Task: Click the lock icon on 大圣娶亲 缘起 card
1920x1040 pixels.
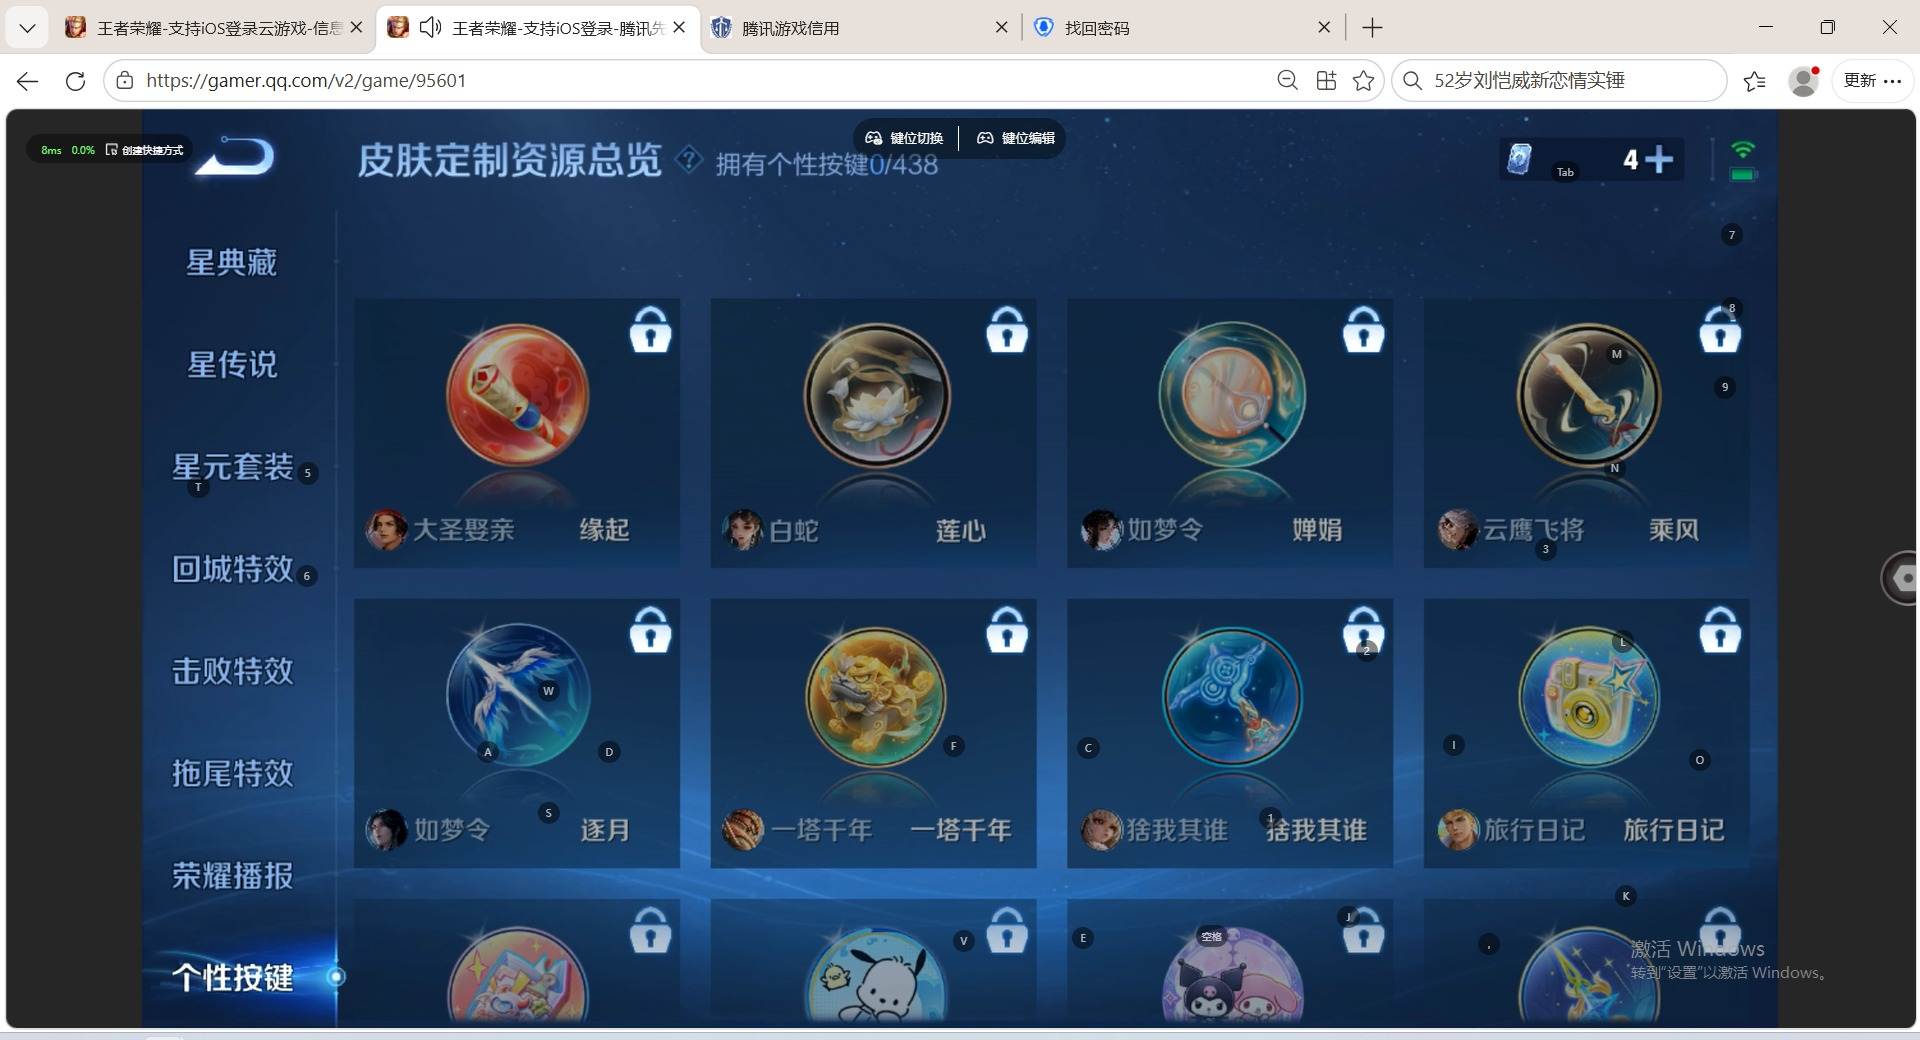Action: [x=650, y=329]
